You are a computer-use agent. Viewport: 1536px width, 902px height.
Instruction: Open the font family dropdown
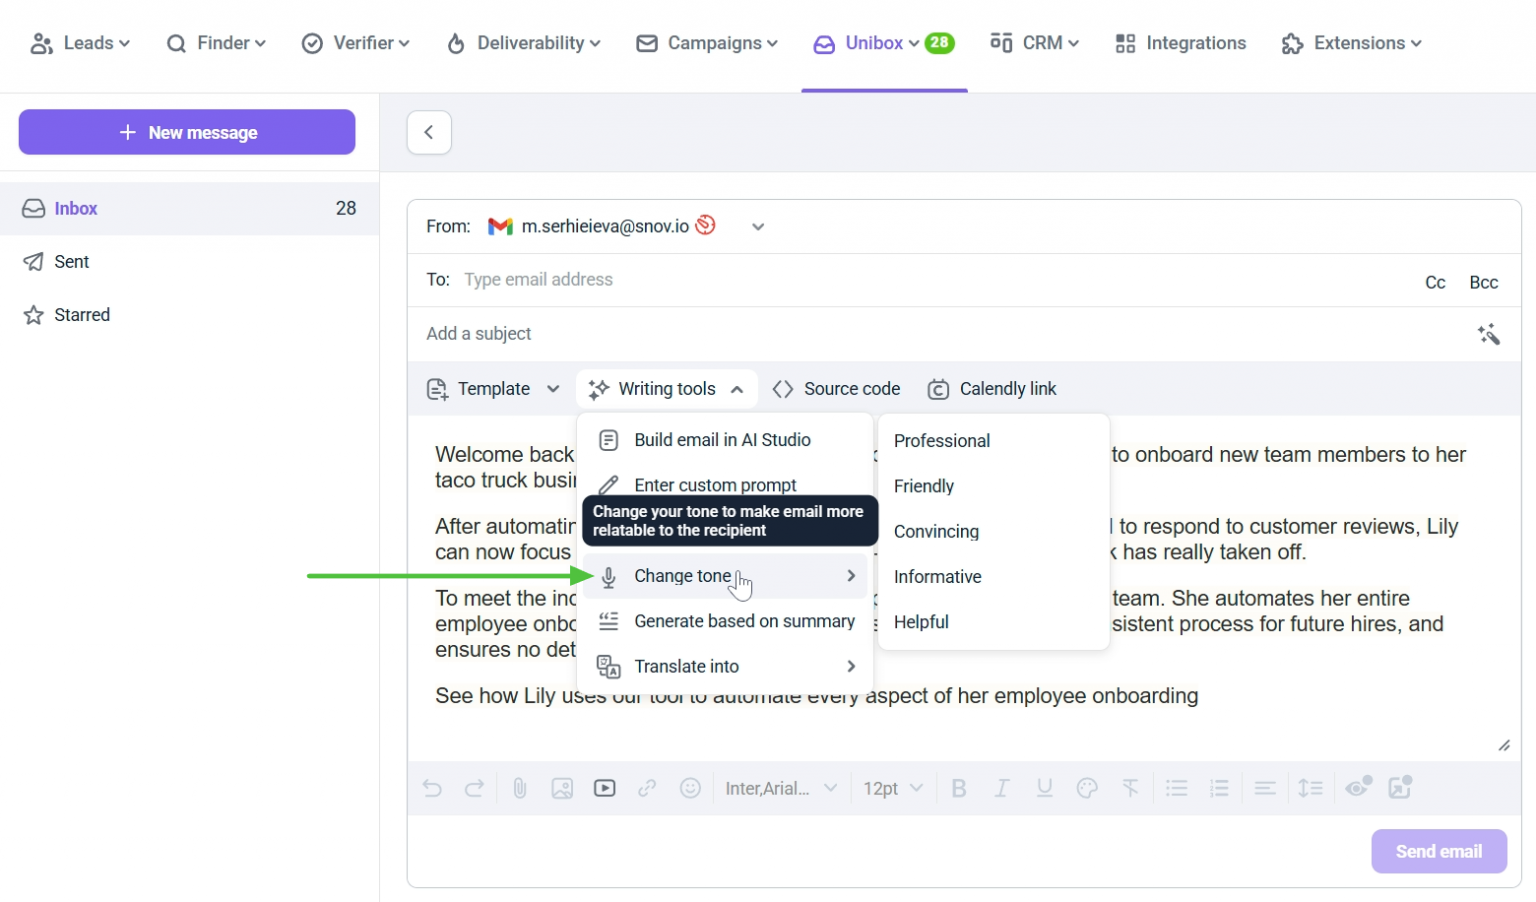[x=781, y=788]
